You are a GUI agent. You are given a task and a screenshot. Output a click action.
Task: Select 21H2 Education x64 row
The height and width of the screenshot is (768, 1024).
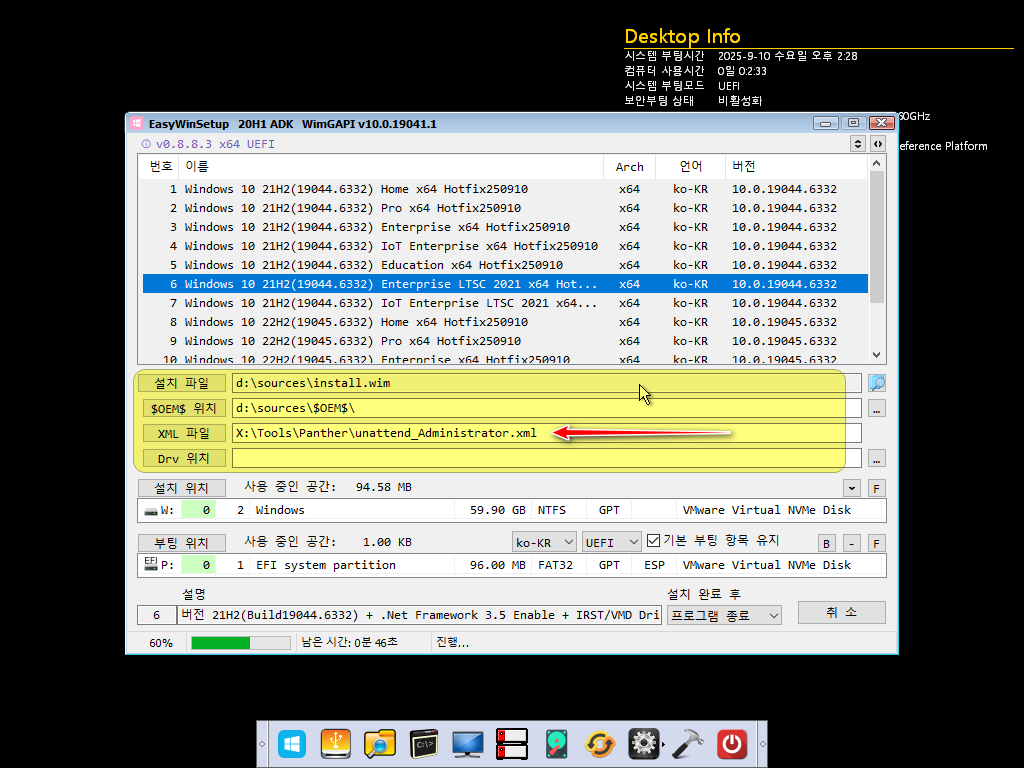point(505,264)
